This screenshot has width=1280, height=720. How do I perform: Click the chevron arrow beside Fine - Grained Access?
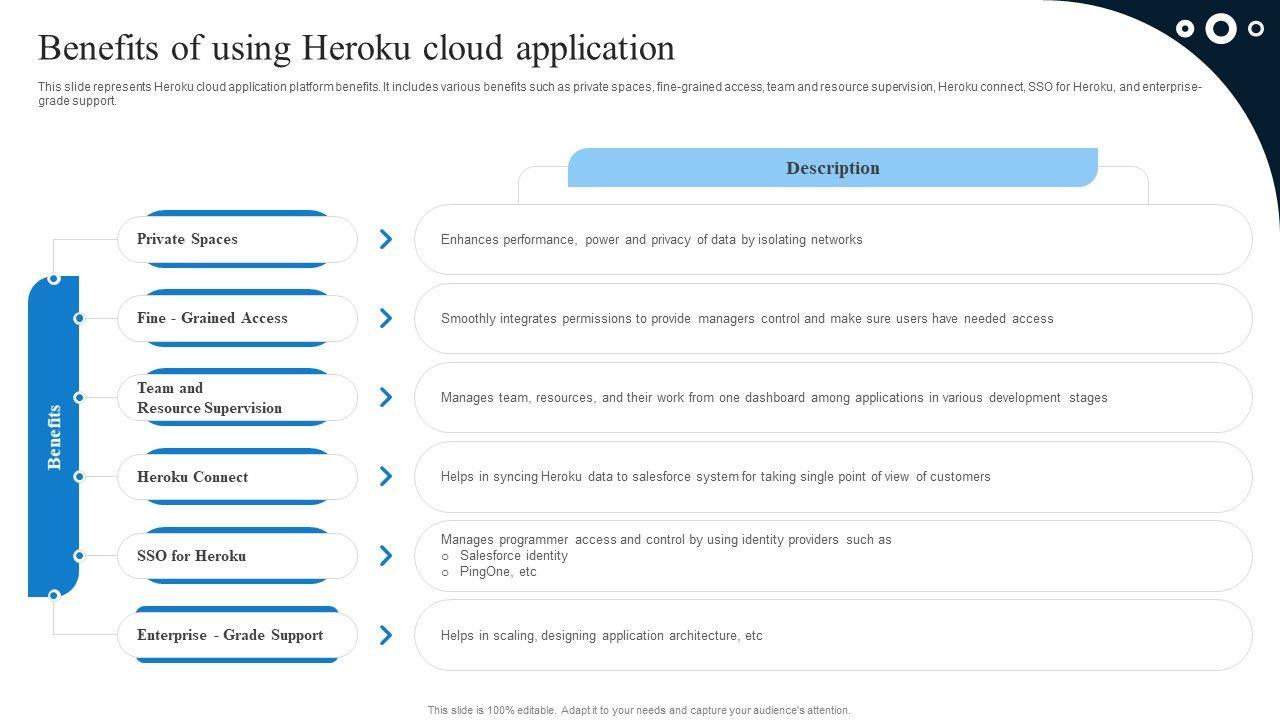tap(385, 318)
